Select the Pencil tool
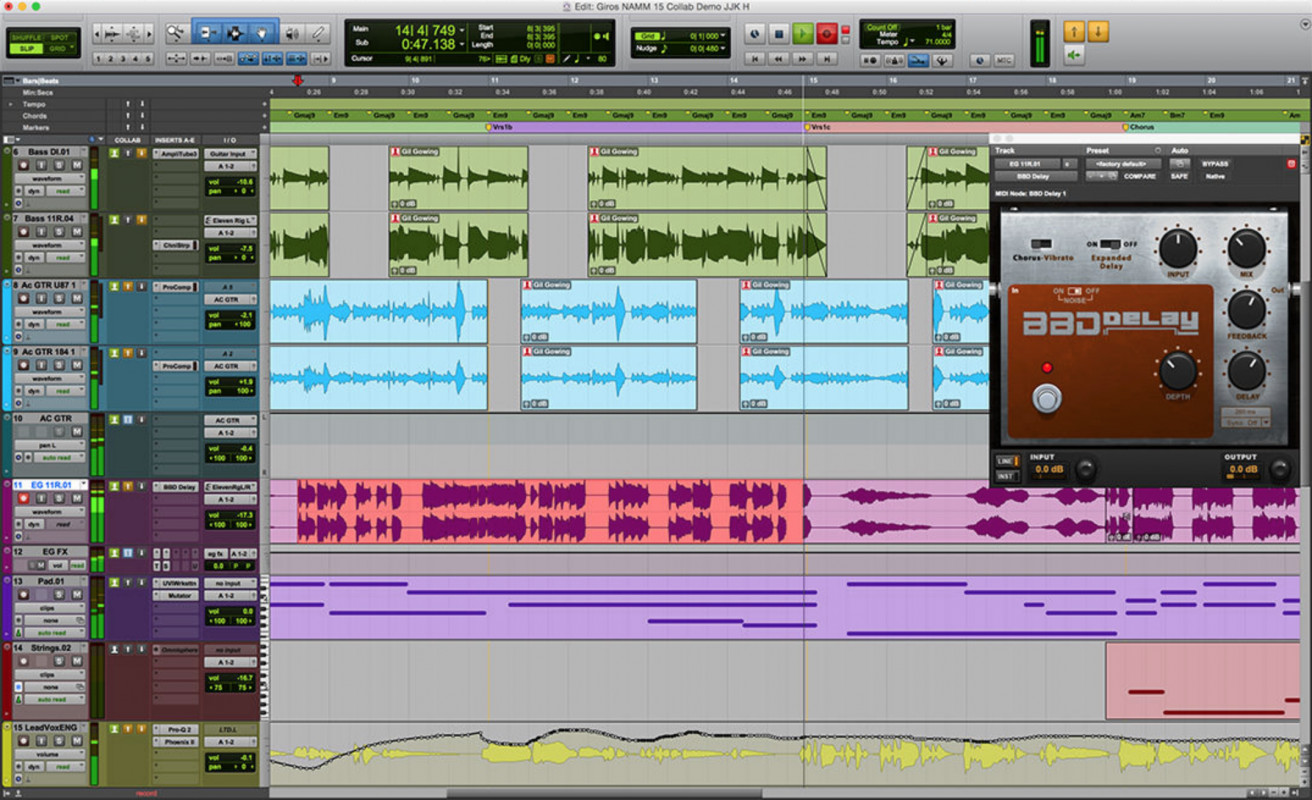The height and width of the screenshot is (800, 1312). coord(319,32)
